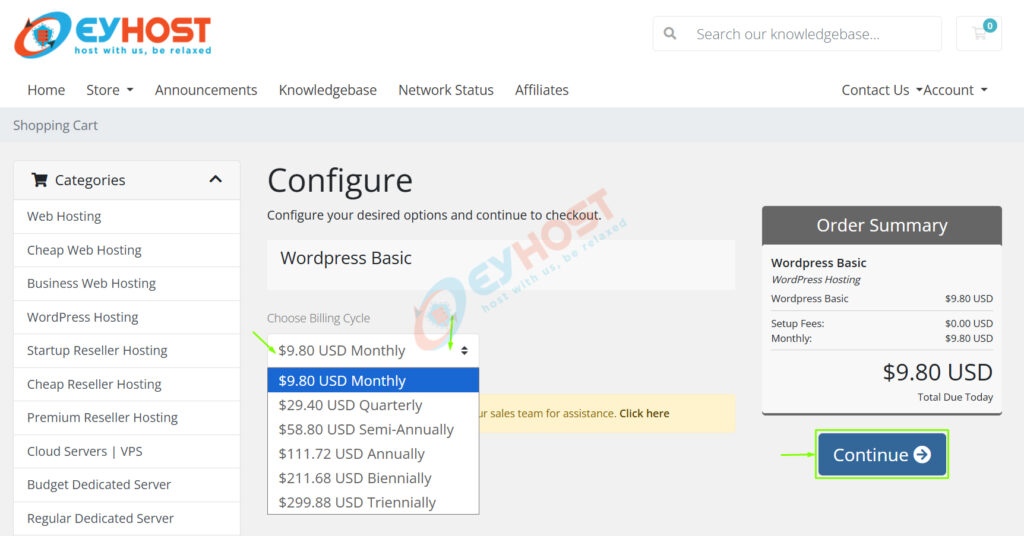Select Web Hosting category

pos(127,216)
